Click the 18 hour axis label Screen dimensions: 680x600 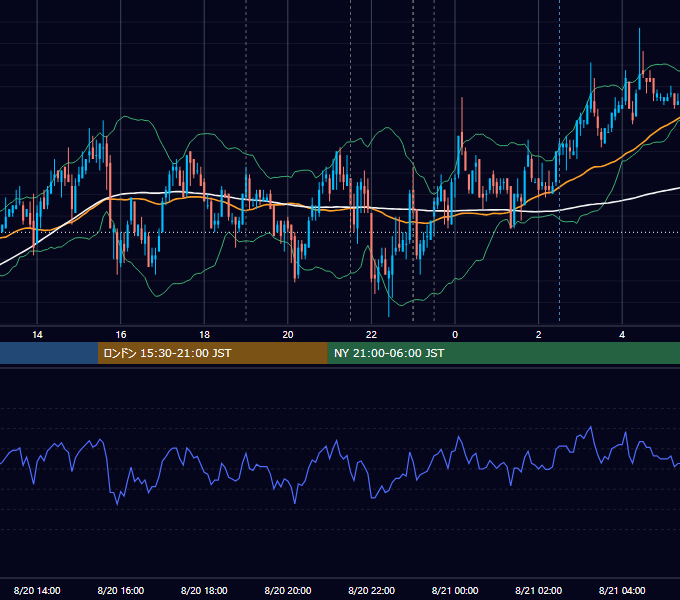click(x=204, y=335)
